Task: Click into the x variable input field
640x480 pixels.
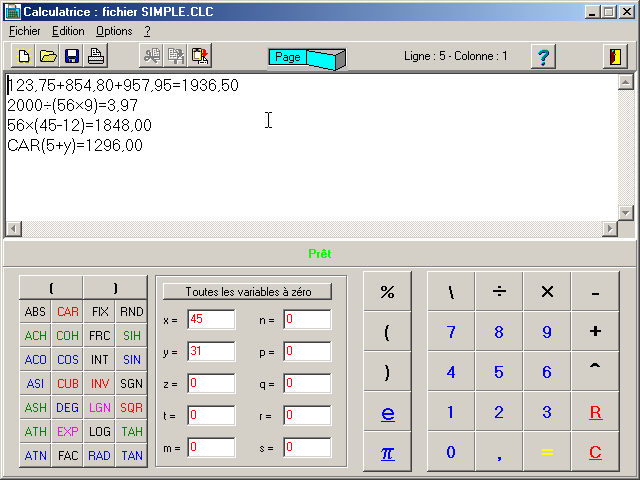Action: pyautogui.click(x=210, y=320)
